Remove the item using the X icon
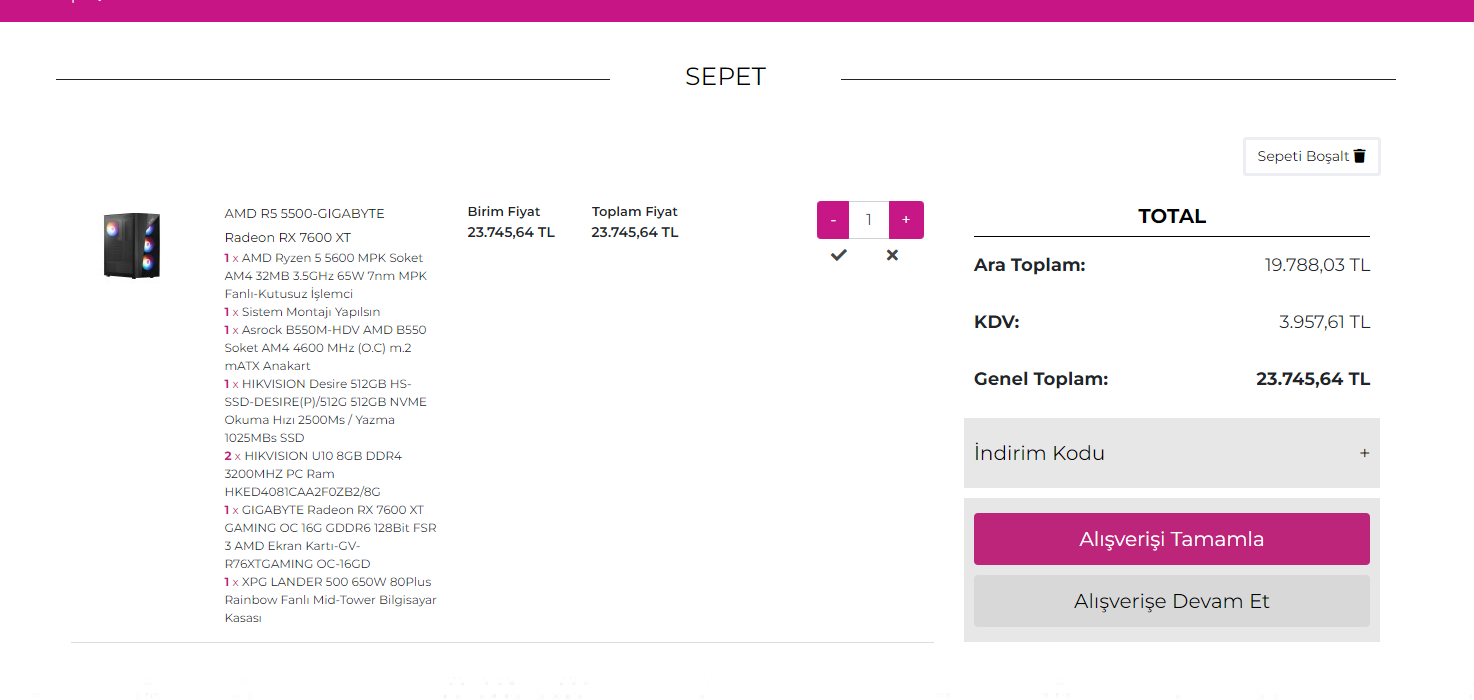1474x700 pixels. pyautogui.click(x=892, y=255)
